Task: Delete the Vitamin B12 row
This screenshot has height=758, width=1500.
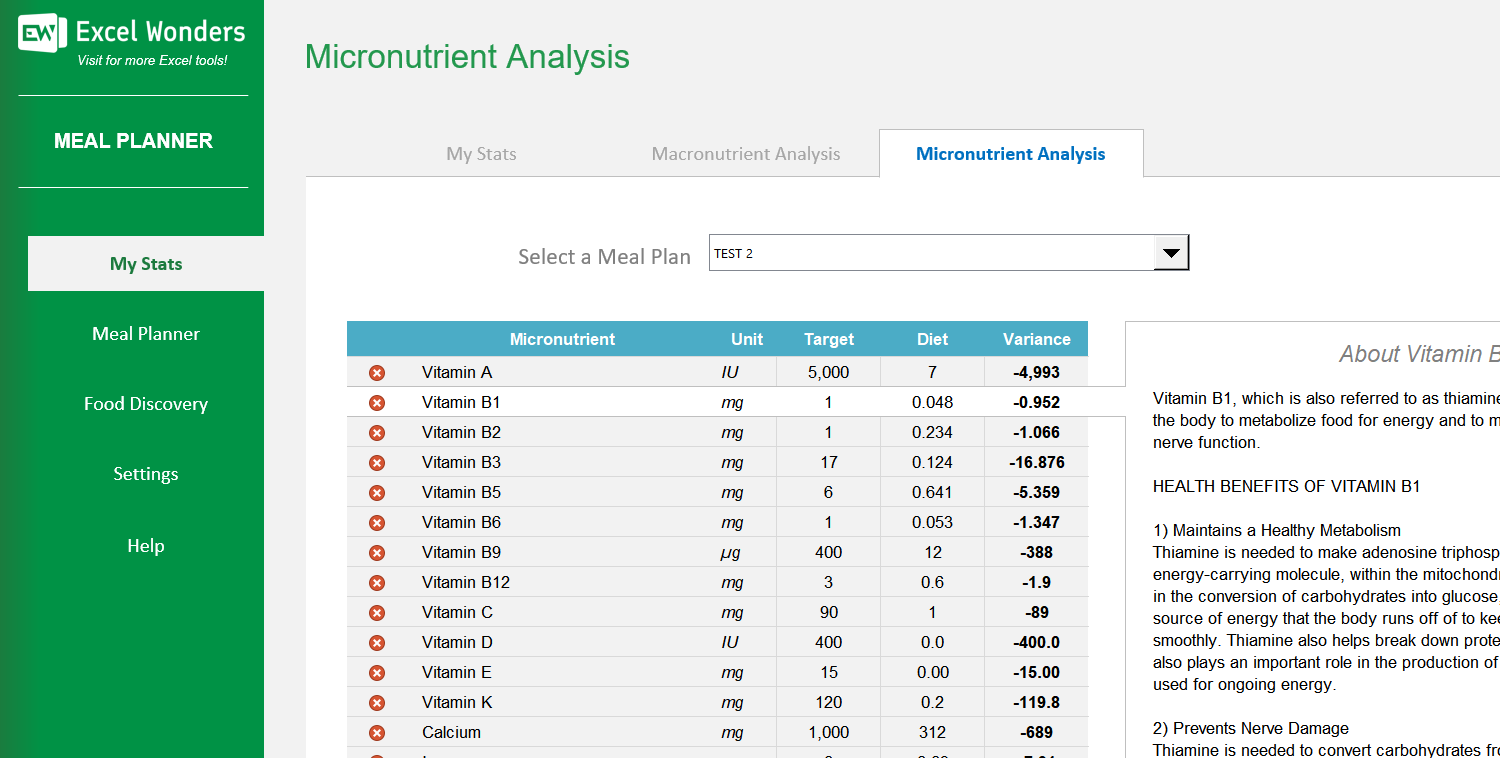Action: tap(377, 582)
